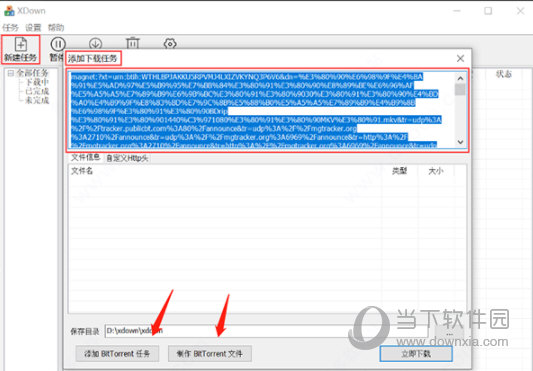The width and height of the screenshot is (533, 371).
Task: Click the 保存目录 path input field
Action: [x=265, y=331]
